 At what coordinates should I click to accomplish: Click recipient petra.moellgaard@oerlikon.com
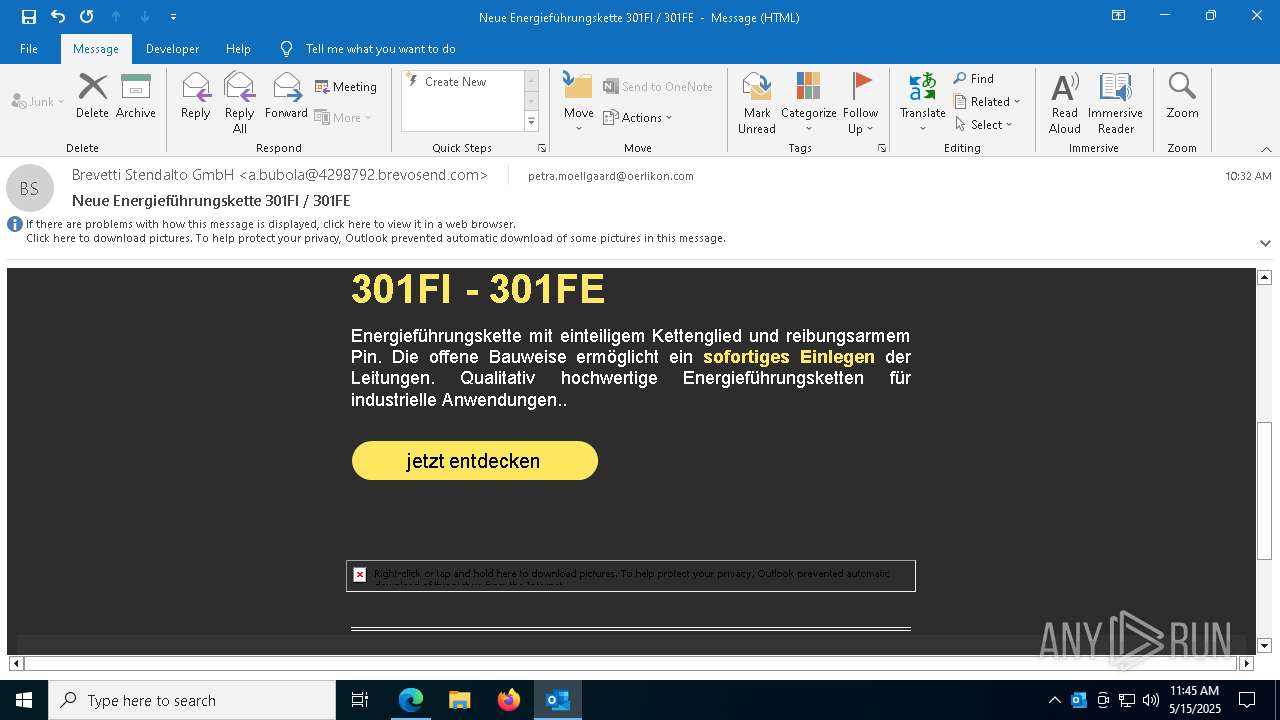[610, 176]
